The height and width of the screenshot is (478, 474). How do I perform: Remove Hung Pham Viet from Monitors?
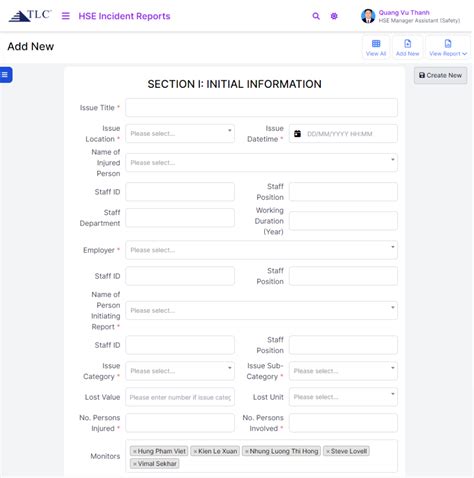pos(135,451)
